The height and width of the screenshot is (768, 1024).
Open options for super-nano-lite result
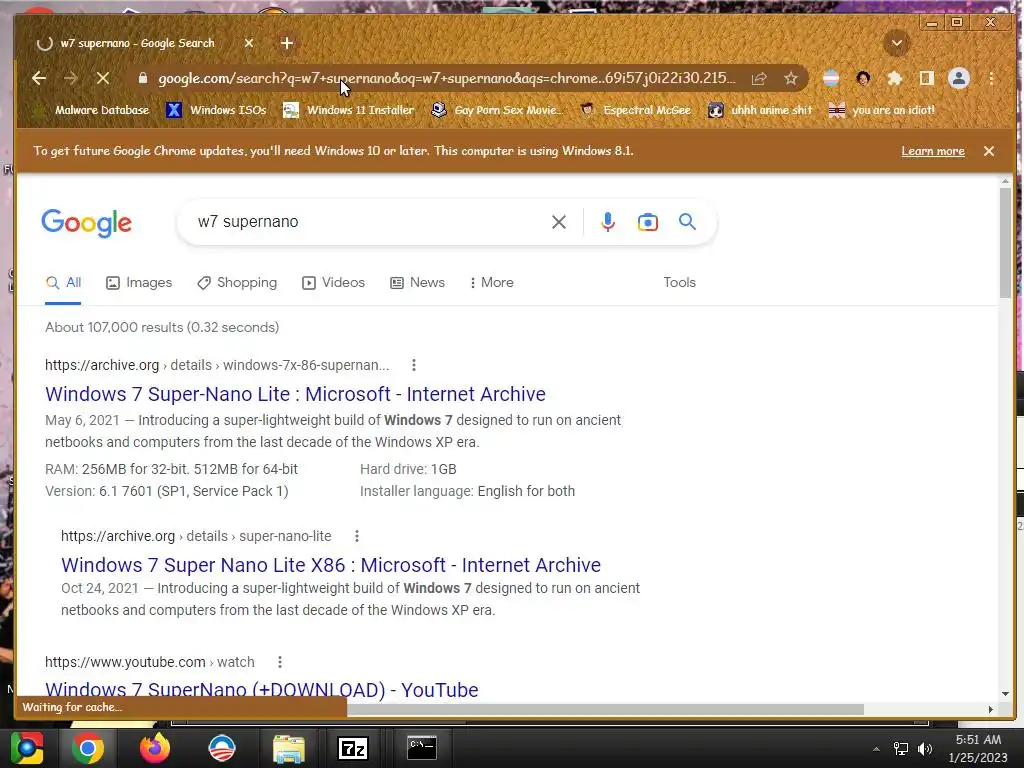pyautogui.click(x=357, y=536)
